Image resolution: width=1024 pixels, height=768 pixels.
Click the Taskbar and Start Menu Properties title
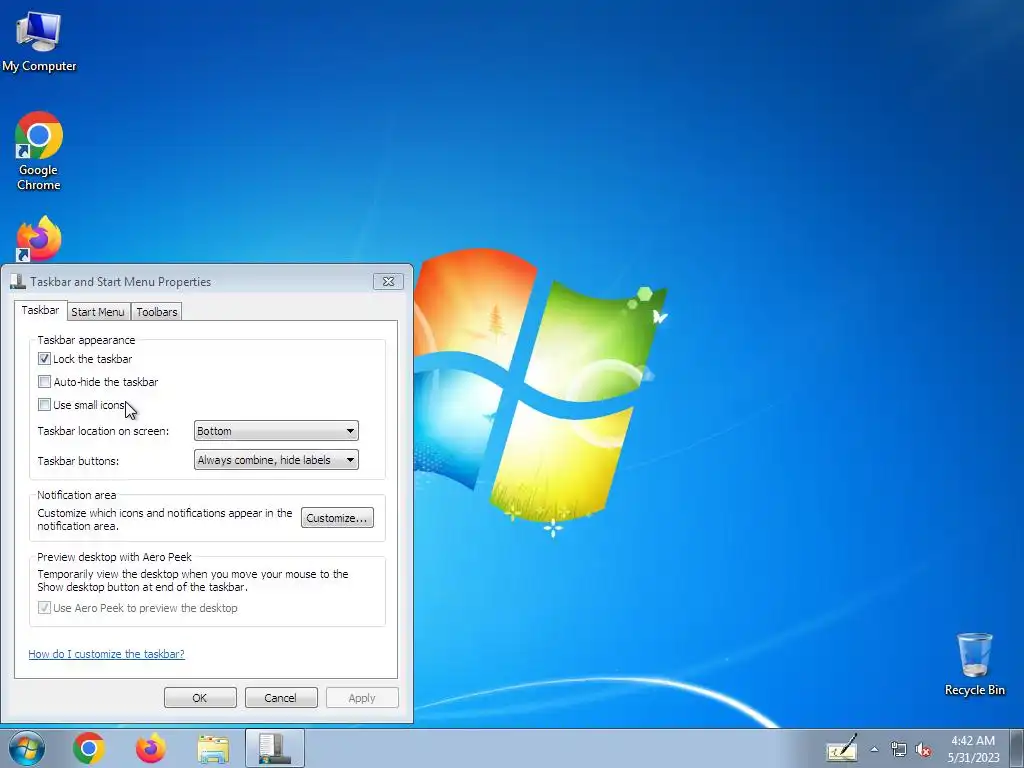click(x=120, y=282)
